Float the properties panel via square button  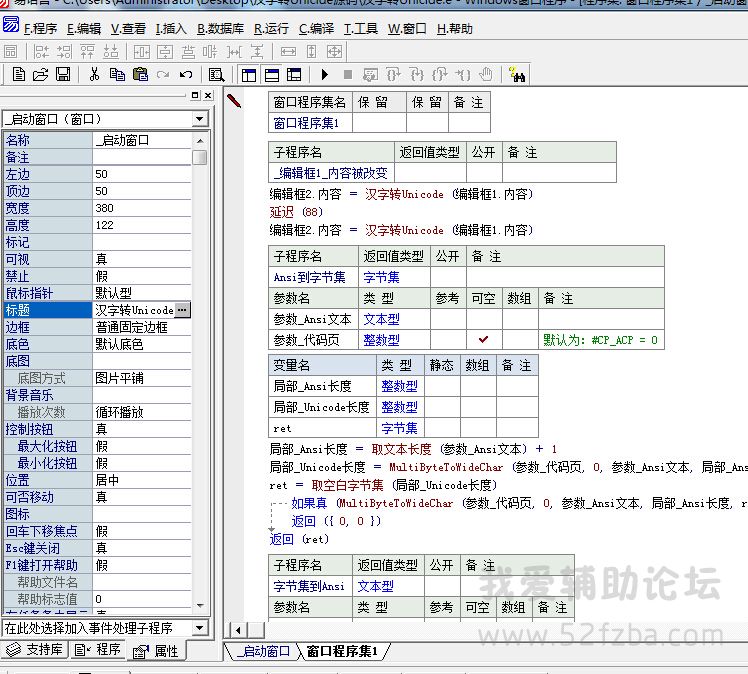pyautogui.click(x=195, y=95)
